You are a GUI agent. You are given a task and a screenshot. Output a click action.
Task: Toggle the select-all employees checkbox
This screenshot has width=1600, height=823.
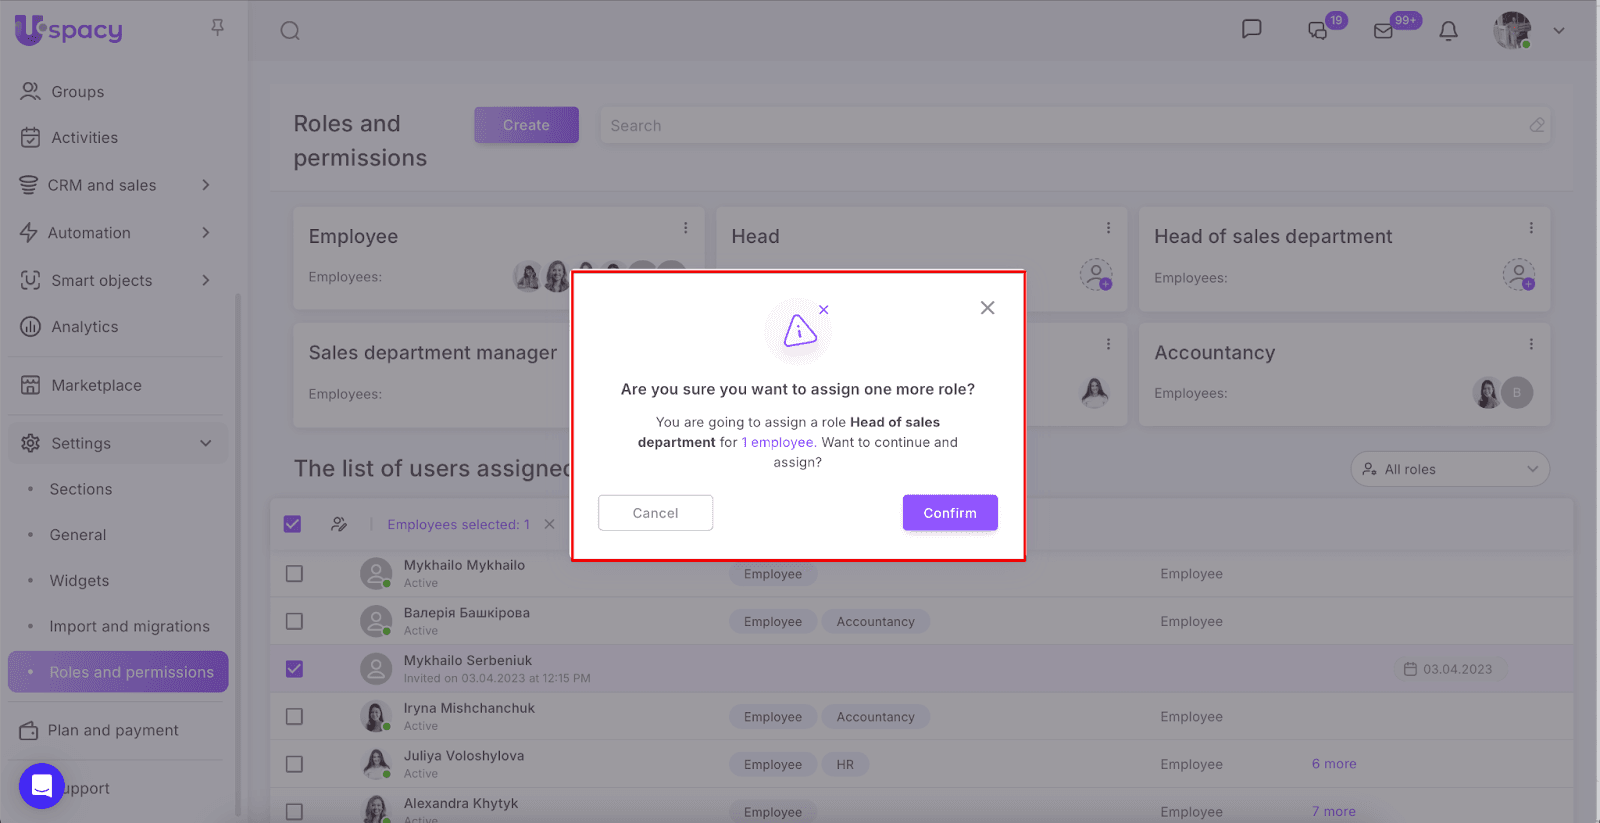[x=293, y=524]
